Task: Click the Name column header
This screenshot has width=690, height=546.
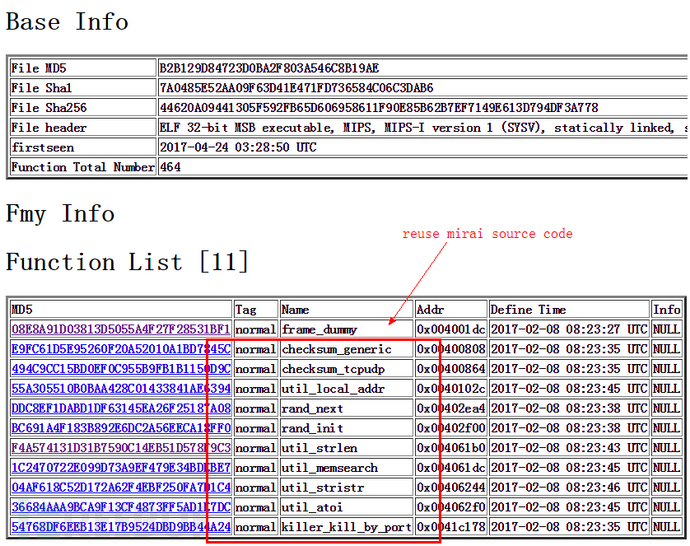Action: 347,309
